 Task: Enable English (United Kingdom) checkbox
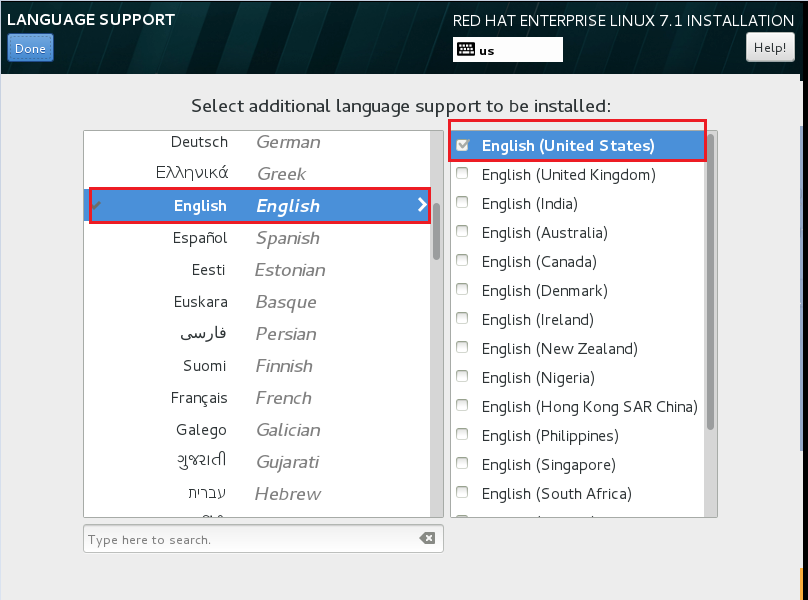tap(462, 174)
